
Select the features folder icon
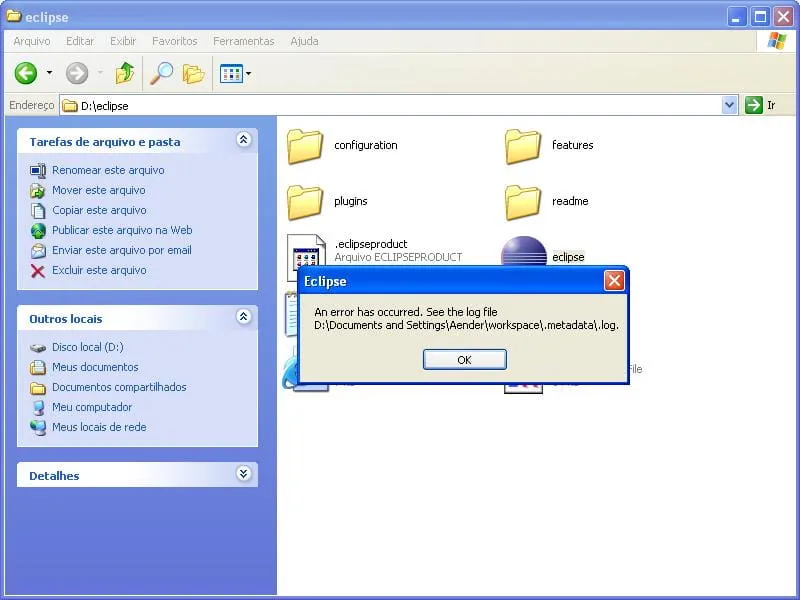(x=523, y=146)
